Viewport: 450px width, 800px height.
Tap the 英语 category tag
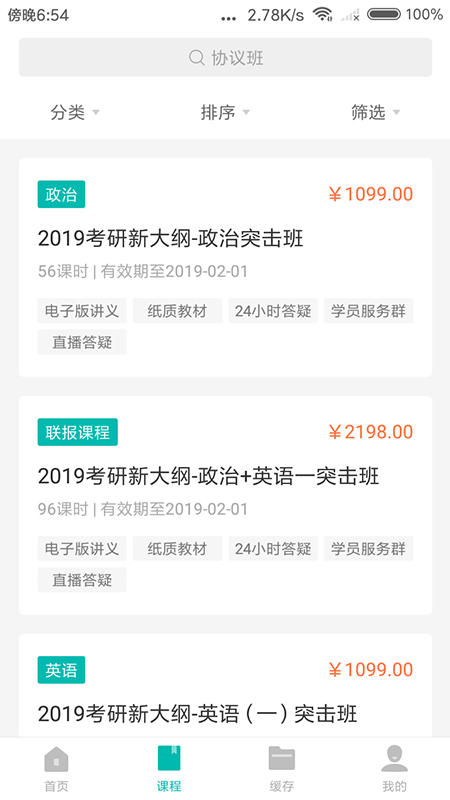tap(61, 670)
